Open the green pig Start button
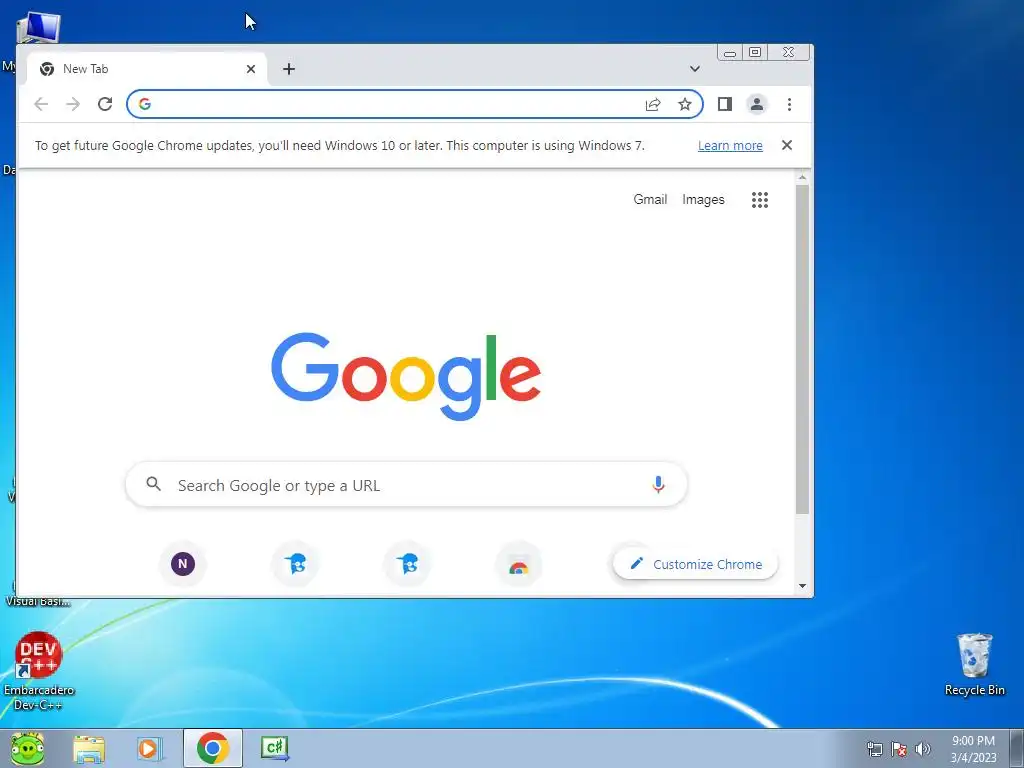1024x768 pixels. [x=27, y=748]
